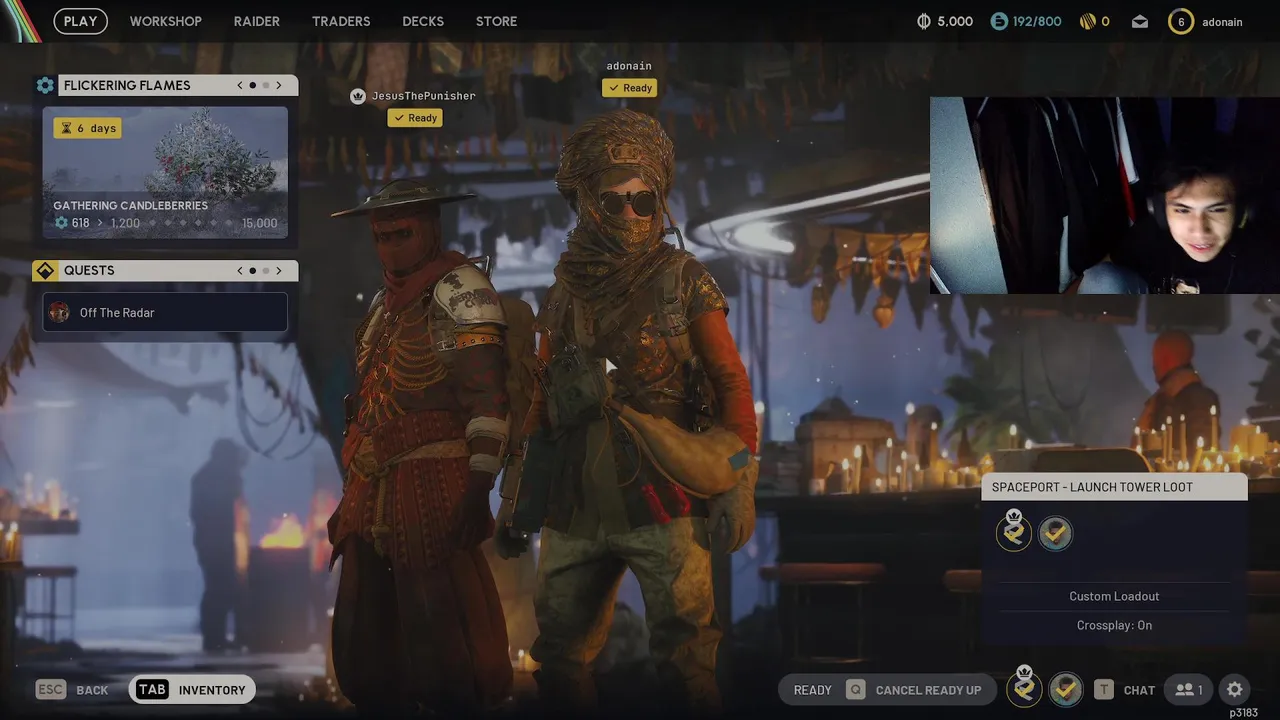Screen dimensions: 1280x720
Task: Open the party members list
Action: point(1189,689)
